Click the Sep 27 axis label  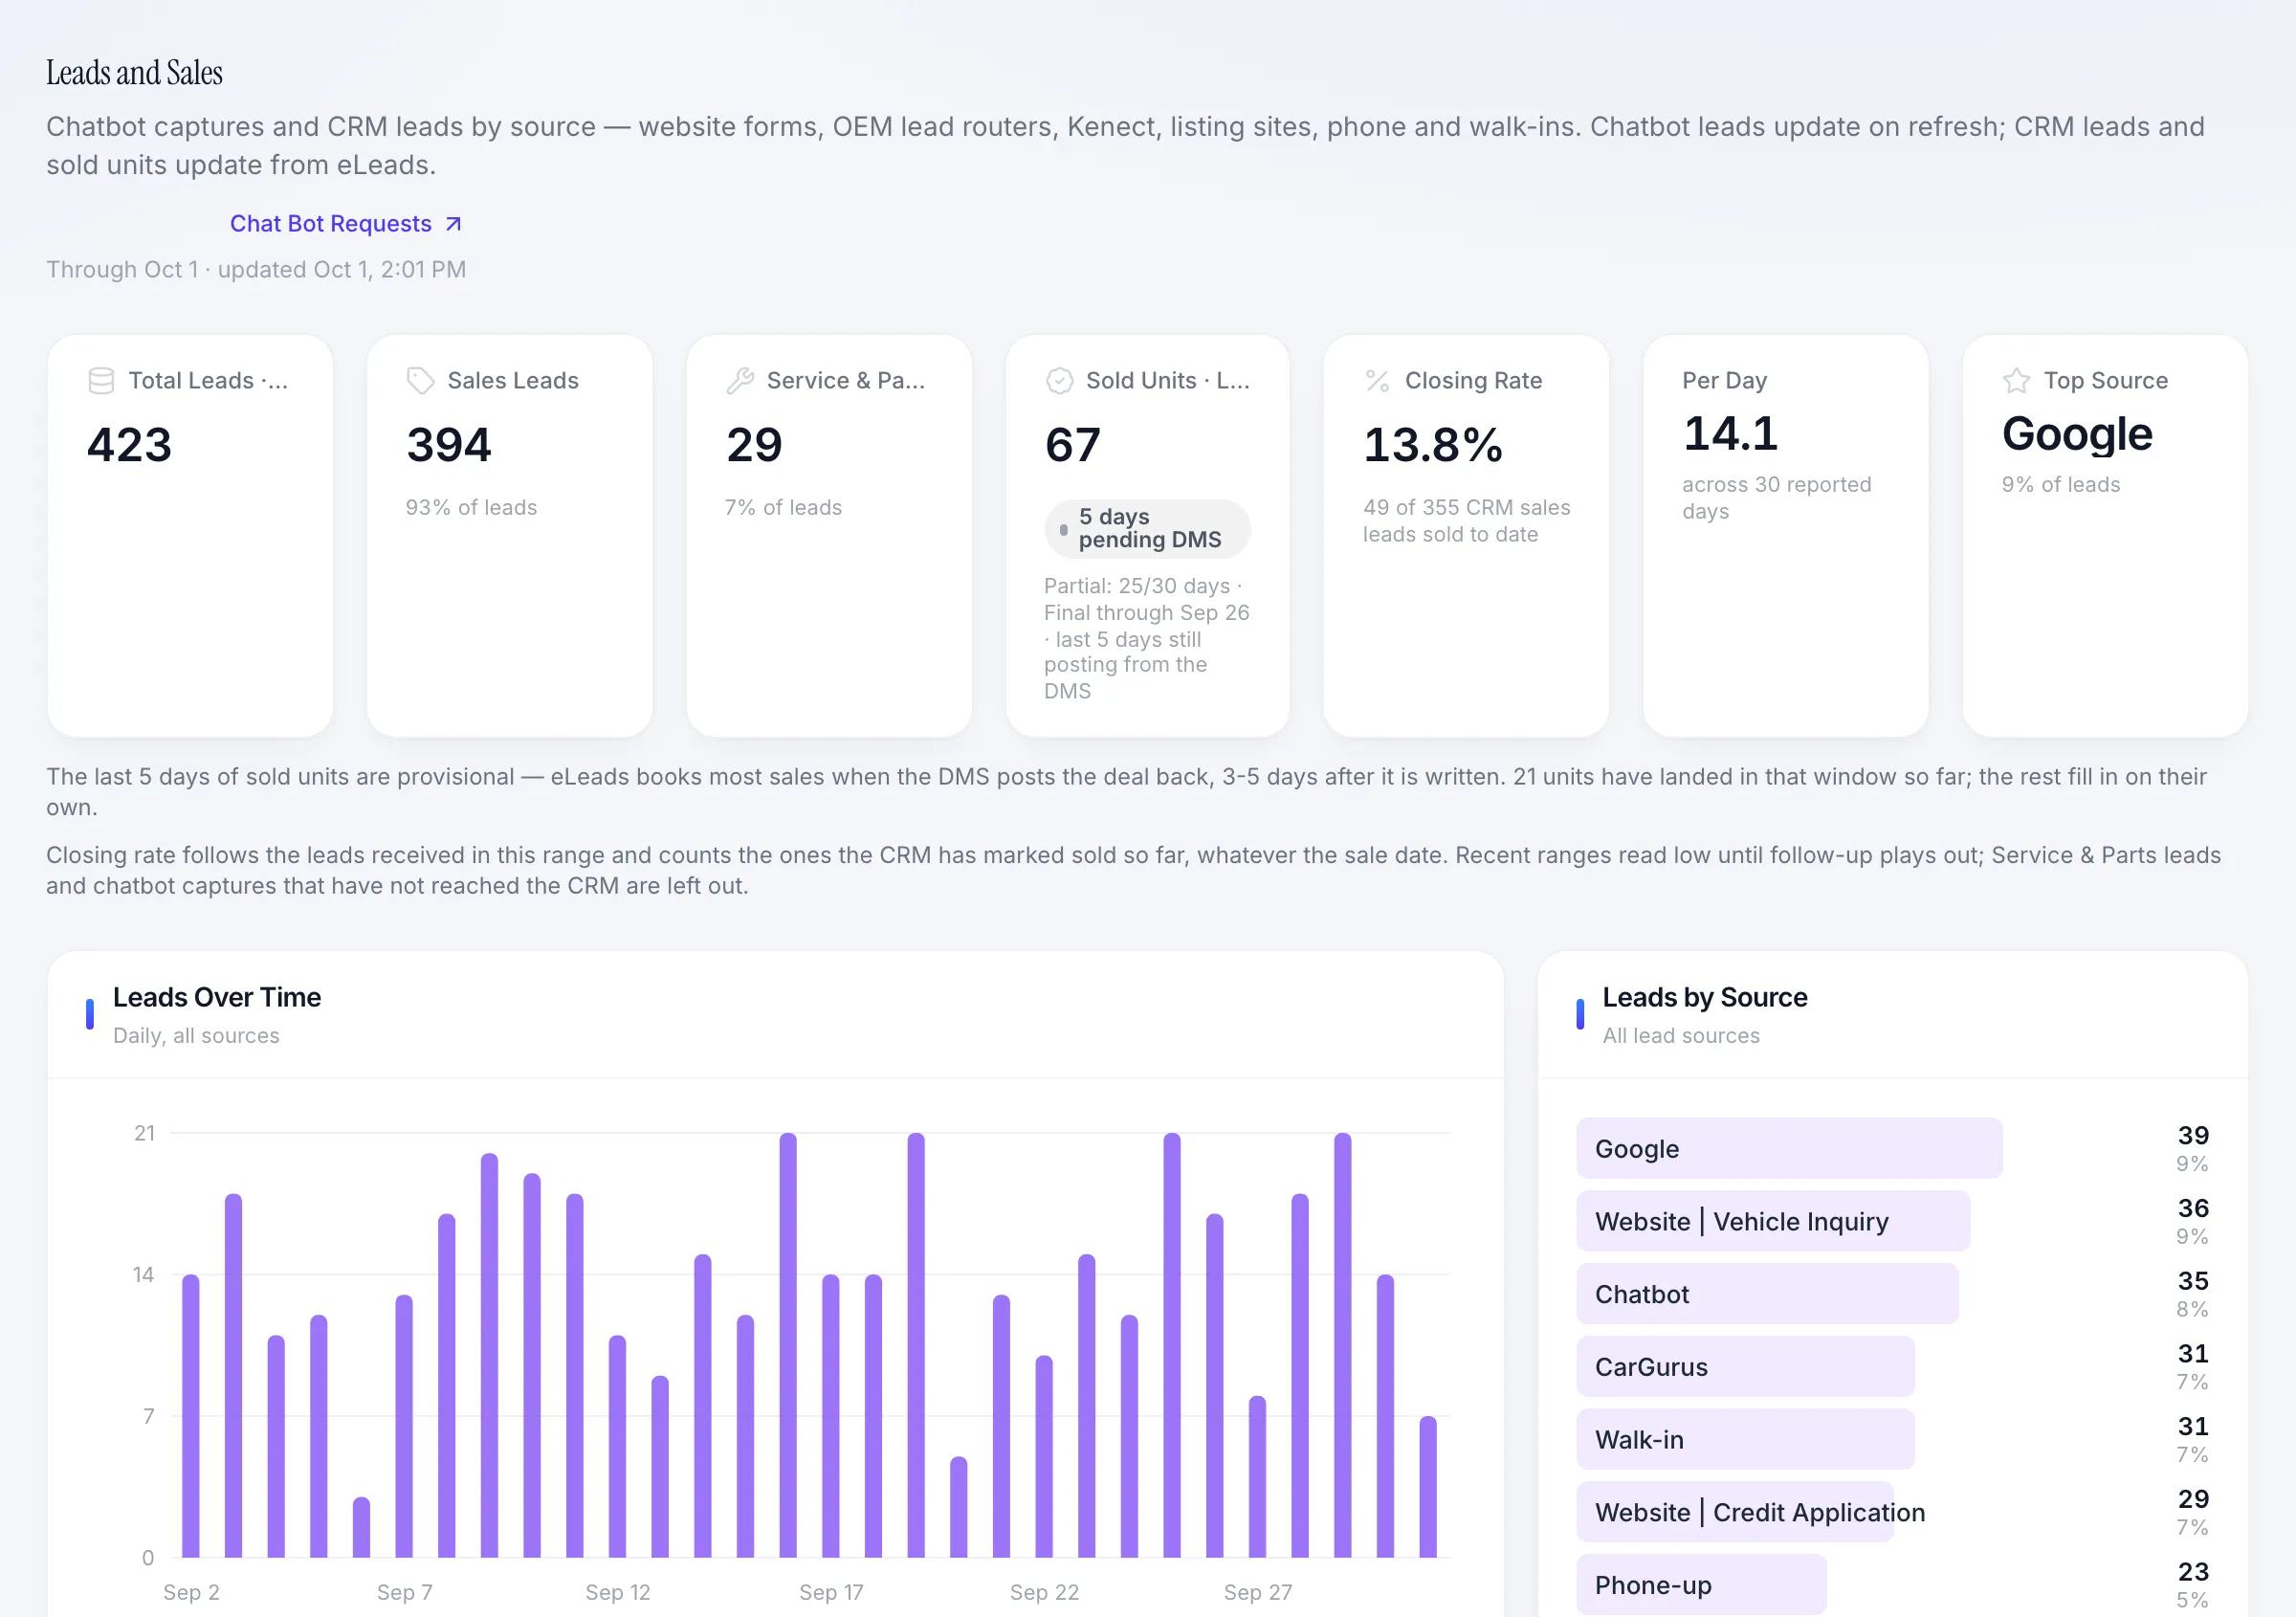[x=1257, y=1592]
